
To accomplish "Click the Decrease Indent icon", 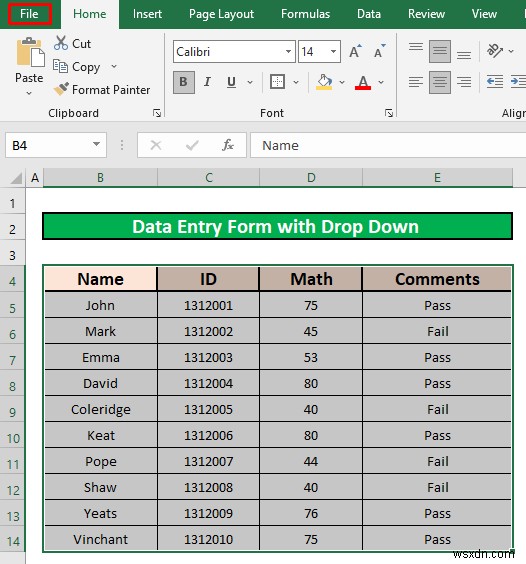I will (x=495, y=82).
